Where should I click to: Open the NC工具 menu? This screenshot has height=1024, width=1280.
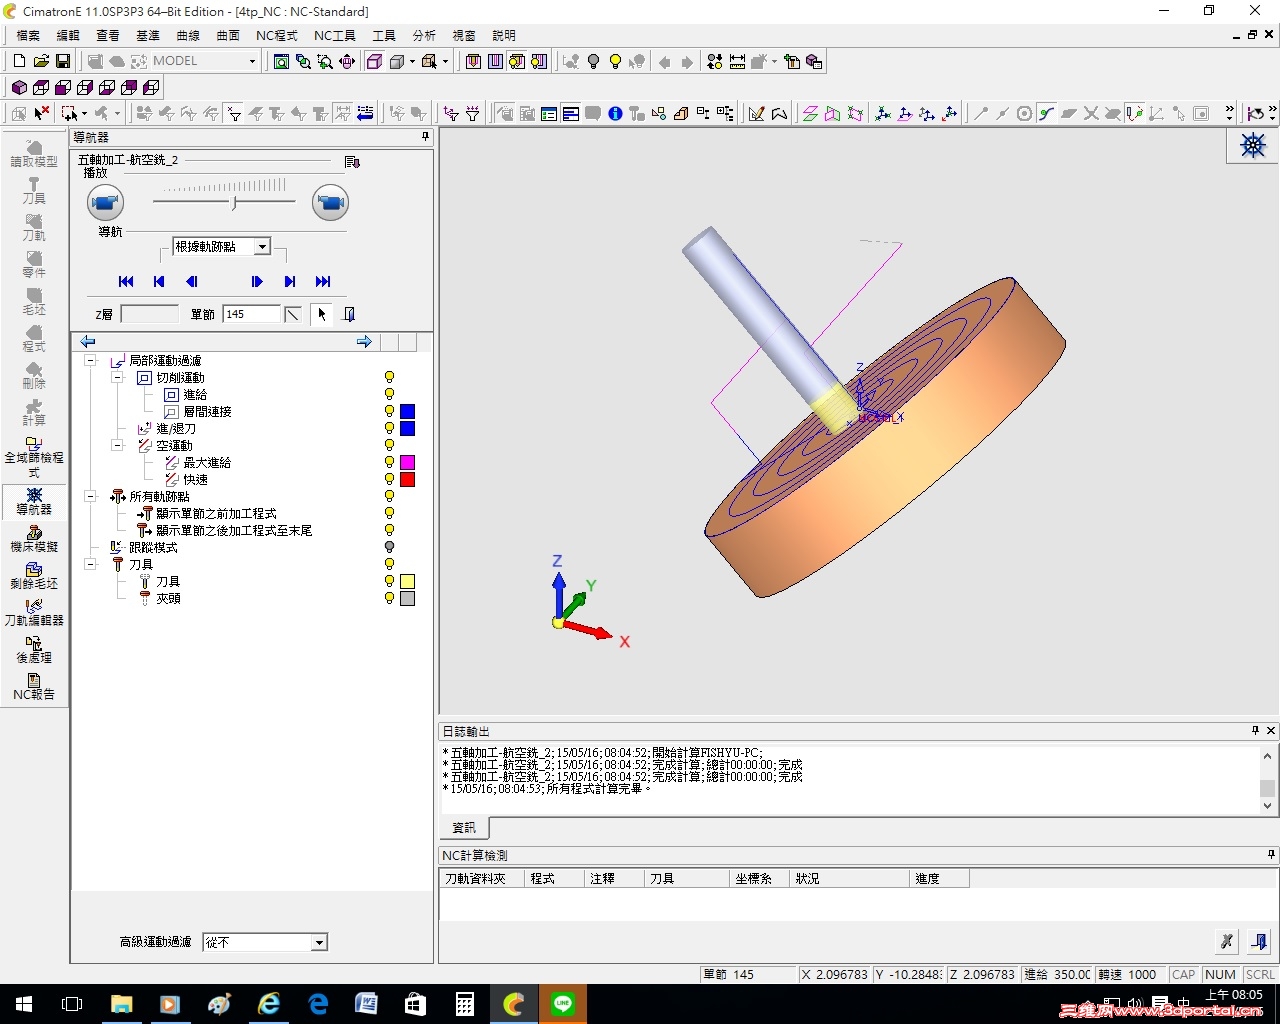tap(335, 35)
